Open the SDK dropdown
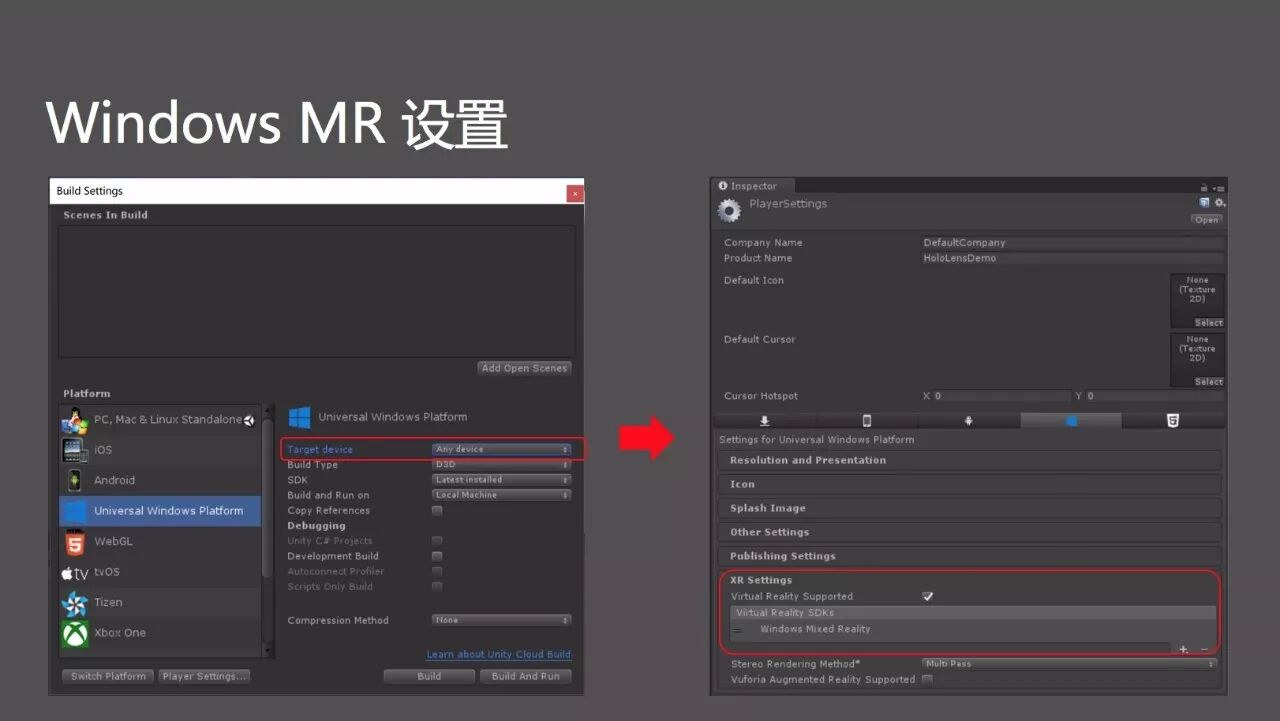Image resolution: width=1280 pixels, height=721 pixels. point(502,480)
